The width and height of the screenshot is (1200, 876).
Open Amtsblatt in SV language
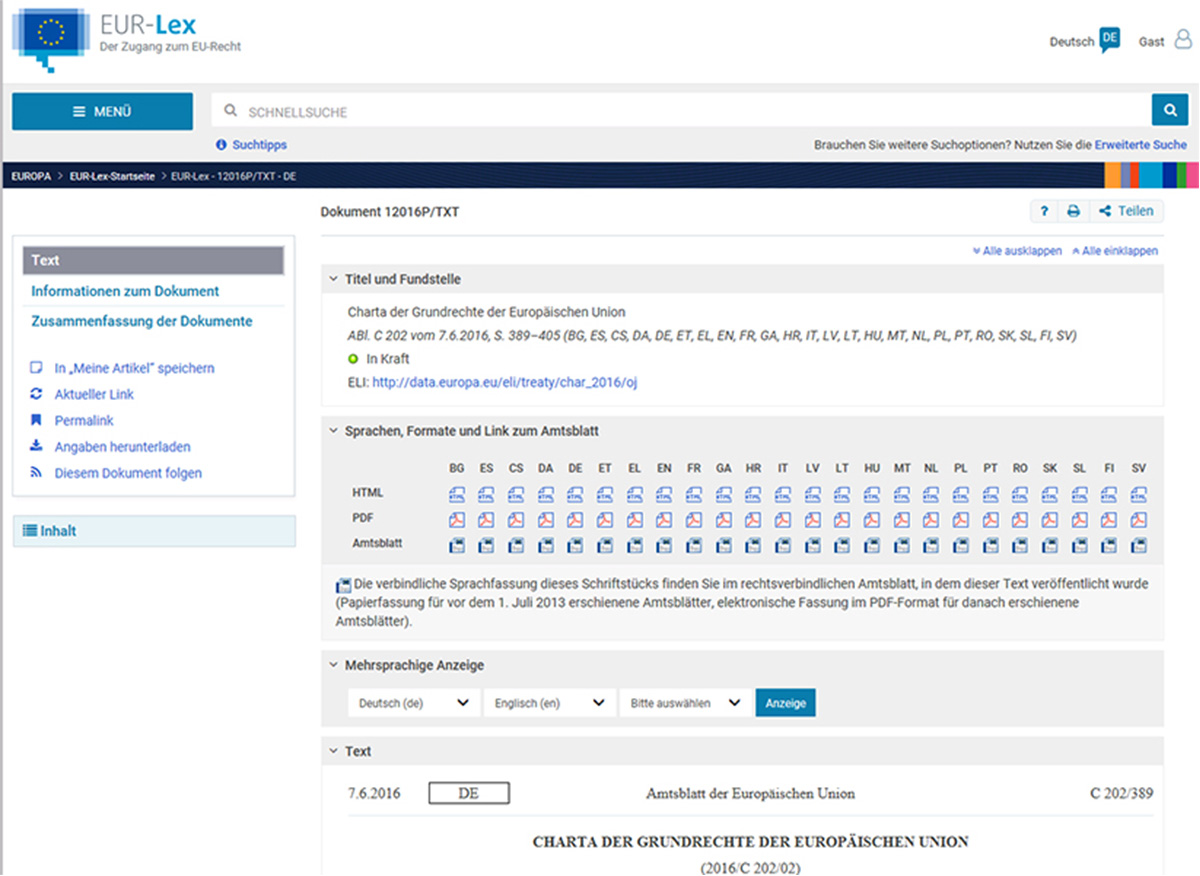(1139, 546)
